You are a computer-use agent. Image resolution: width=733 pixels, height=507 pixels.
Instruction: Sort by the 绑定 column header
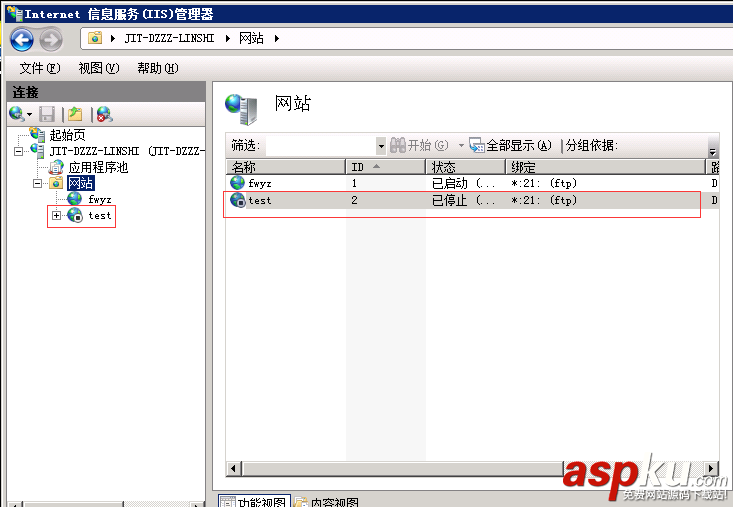pyautogui.click(x=605, y=167)
